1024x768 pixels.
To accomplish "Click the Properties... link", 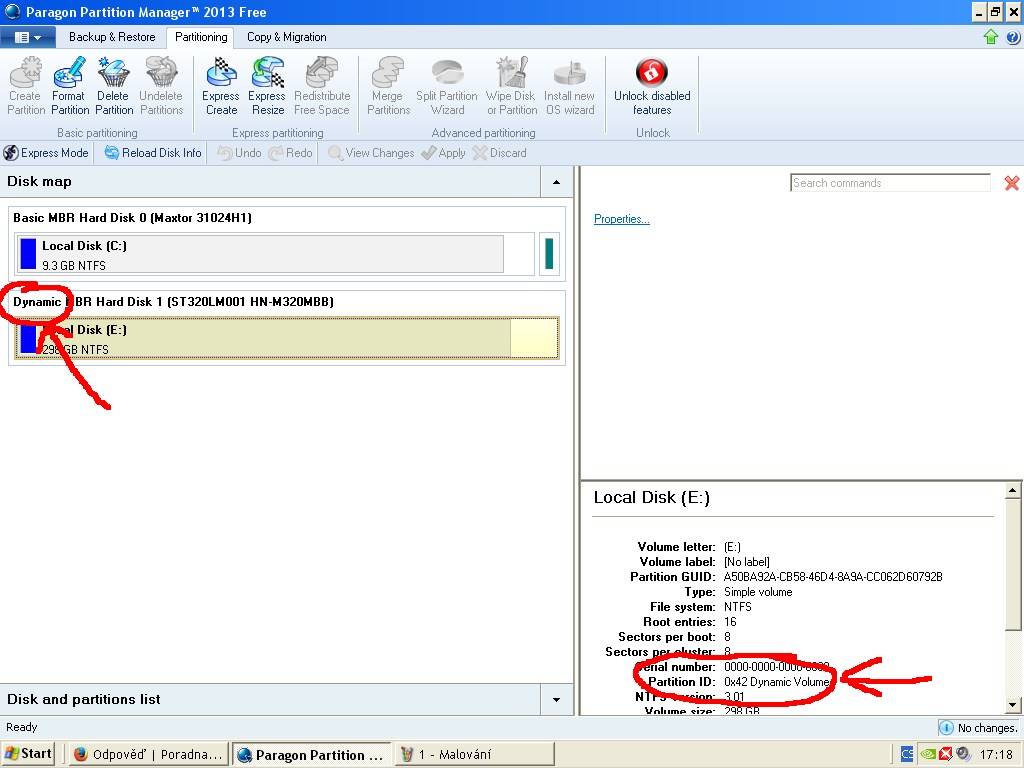I will [622, 219].
